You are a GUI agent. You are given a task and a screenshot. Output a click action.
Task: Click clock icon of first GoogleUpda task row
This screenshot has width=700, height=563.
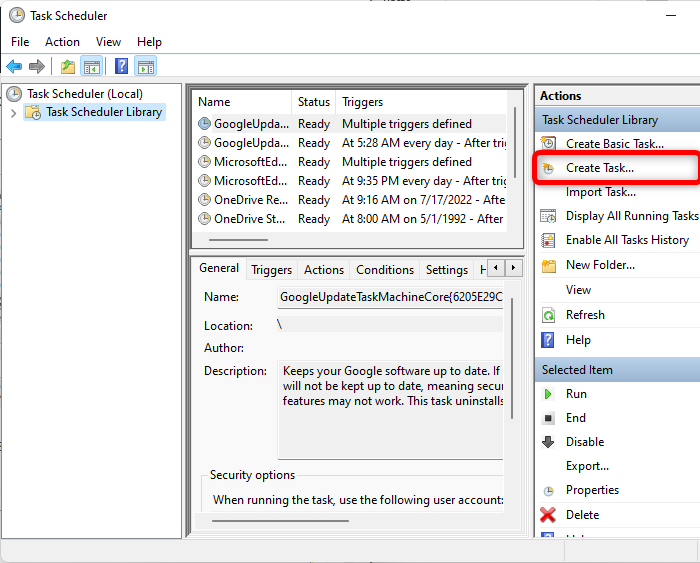tap(204, 124)
